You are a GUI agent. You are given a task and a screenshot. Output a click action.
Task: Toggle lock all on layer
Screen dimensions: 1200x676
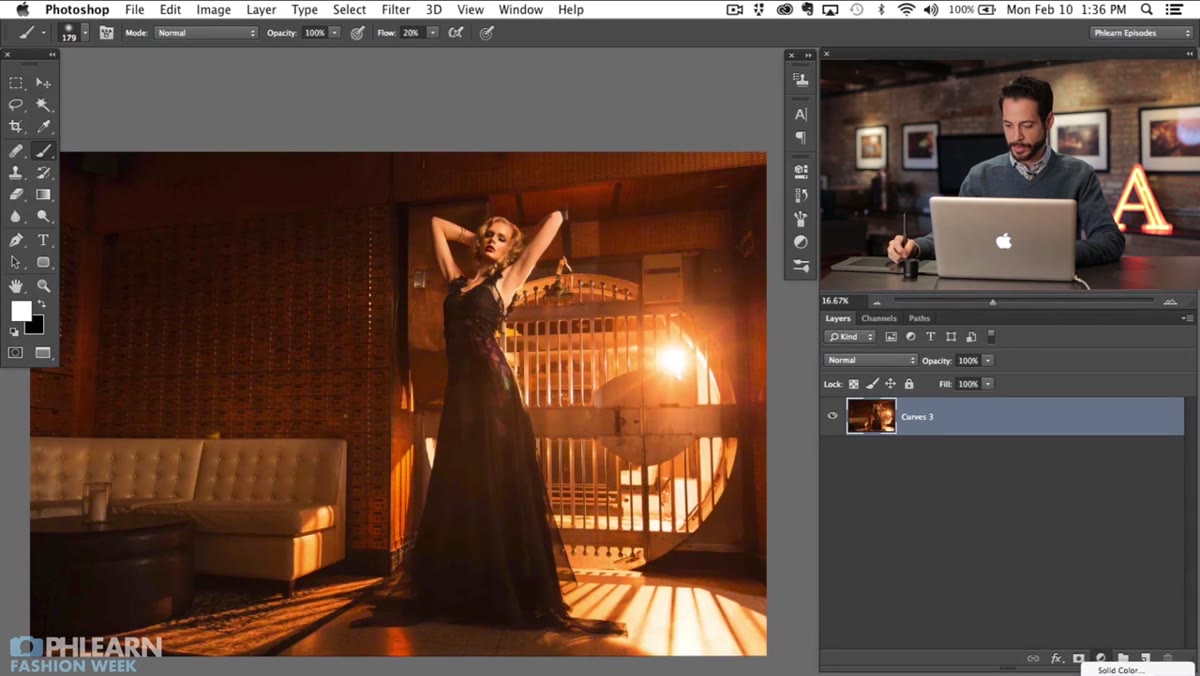[x=908, y=384]
